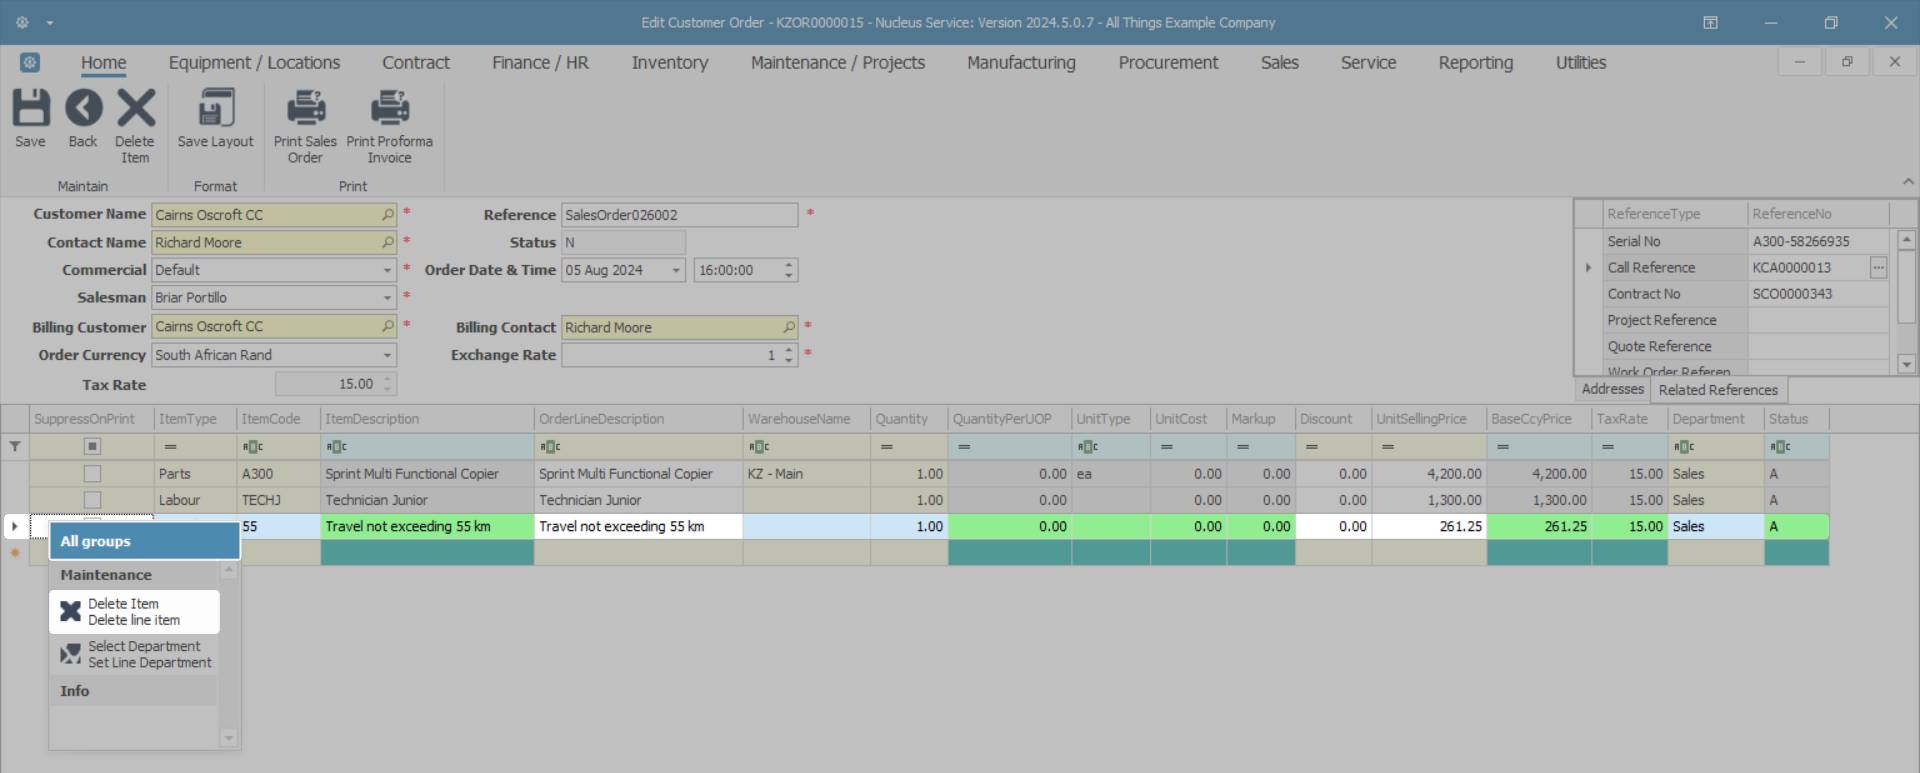The image size is (1920, 773).
Task: Click the application gear icon in title bar
Action: click(22, 22)
